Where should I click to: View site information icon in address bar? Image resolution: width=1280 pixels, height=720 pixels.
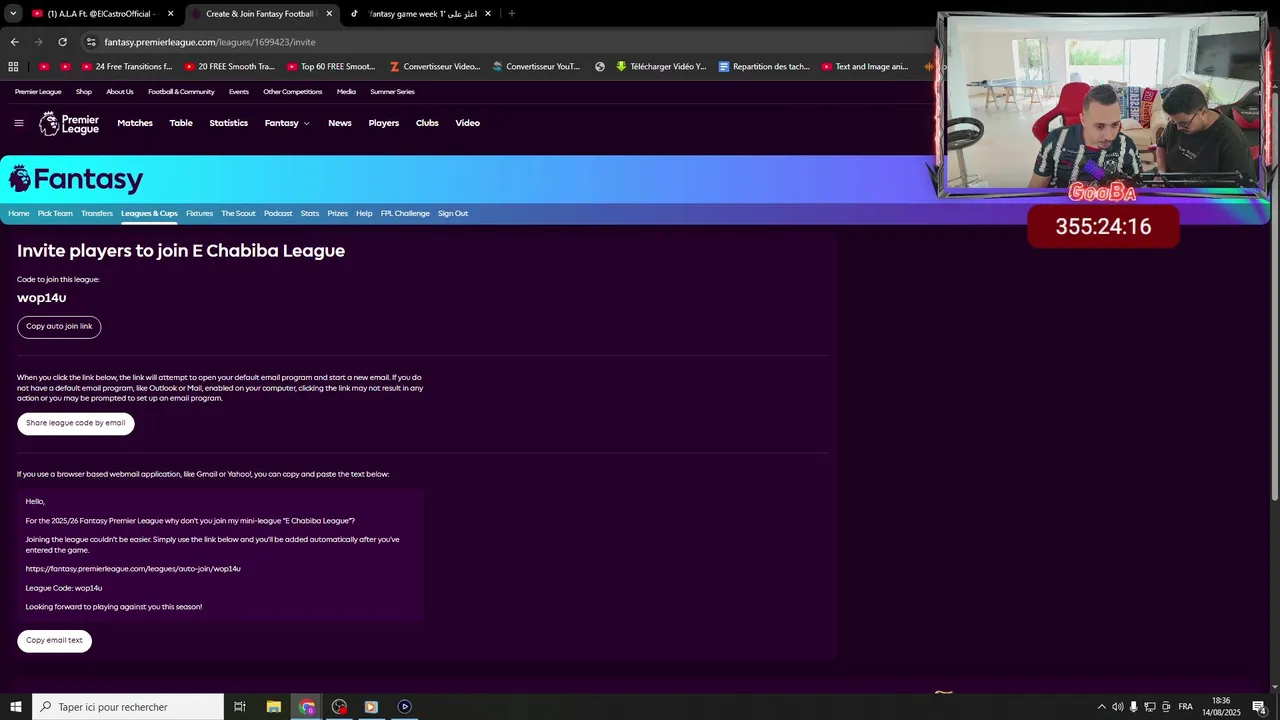[x=91, y=42]
